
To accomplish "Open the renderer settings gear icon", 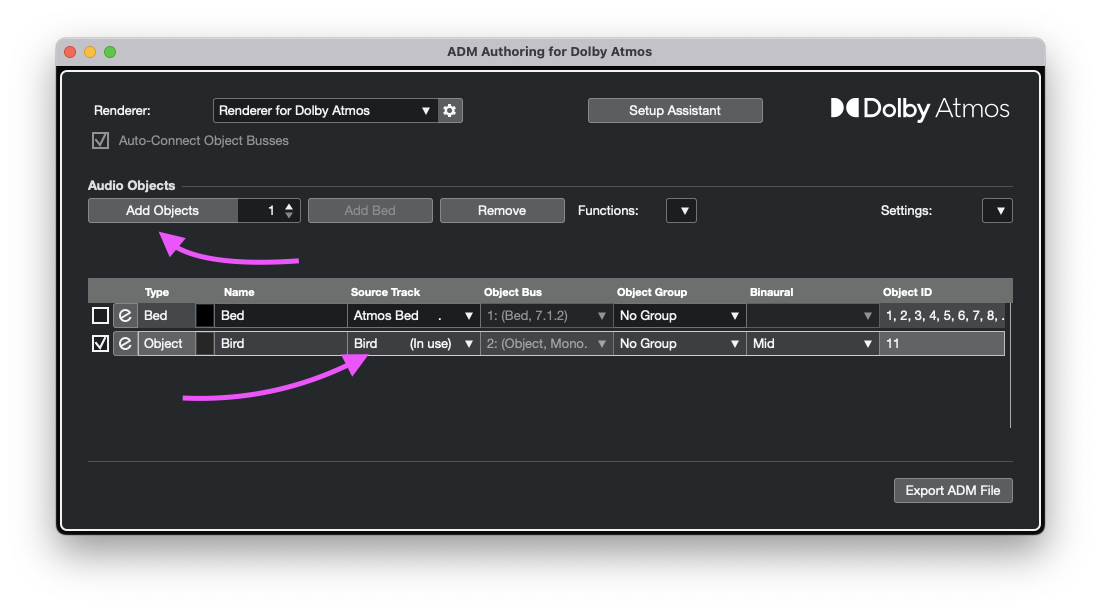I will click(x=450, y=111).
